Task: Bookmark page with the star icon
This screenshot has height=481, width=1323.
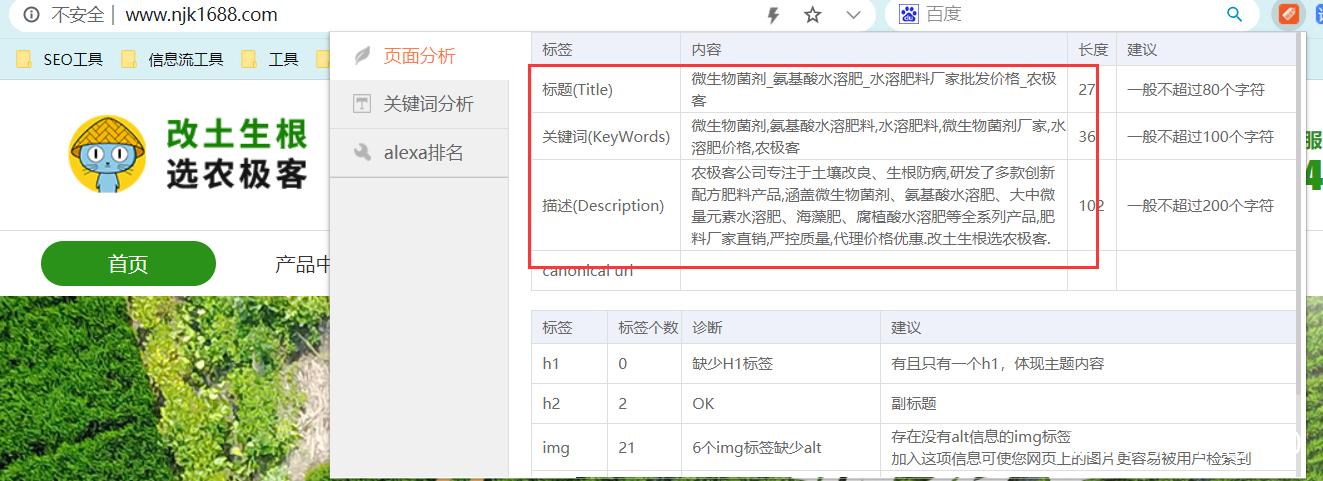Action: [x=813, y=15]
